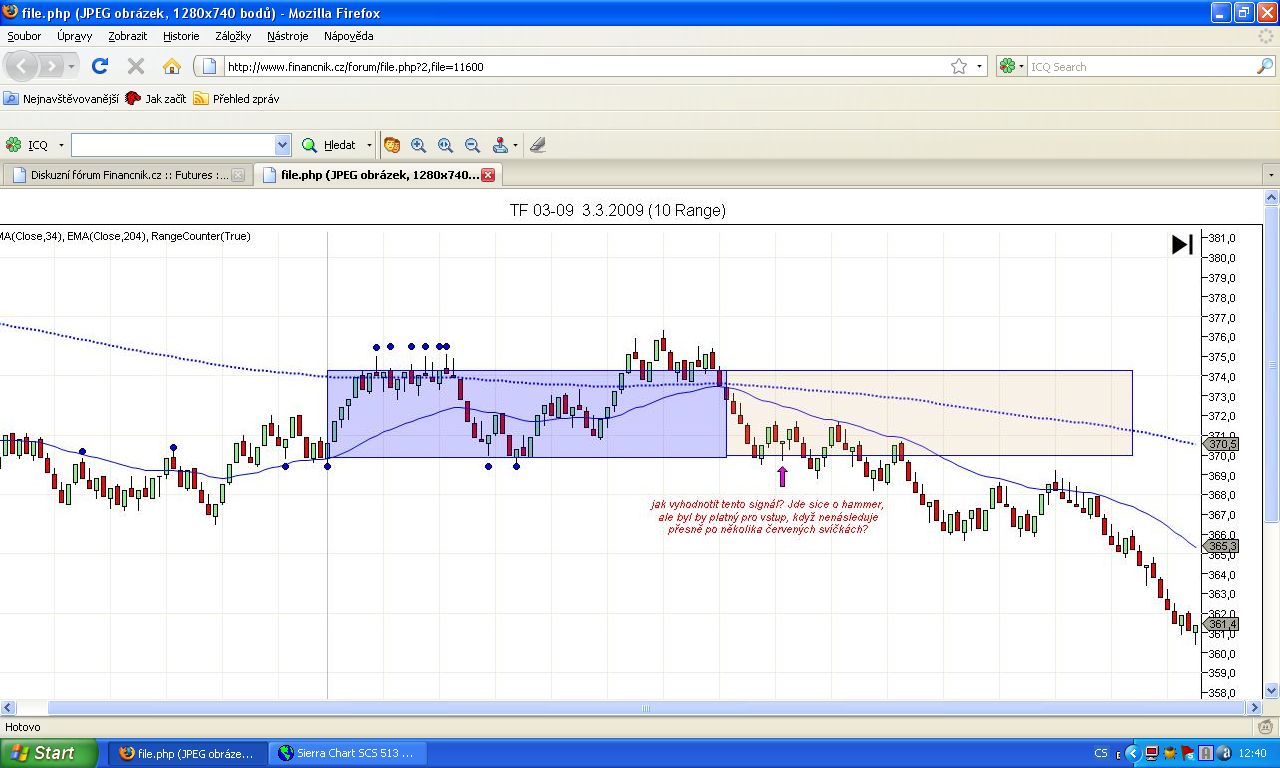Click the horizontal scrollbar right arrow
Image resolution: width=1280 pixels, height=768 pixels.
point(1254,708)
